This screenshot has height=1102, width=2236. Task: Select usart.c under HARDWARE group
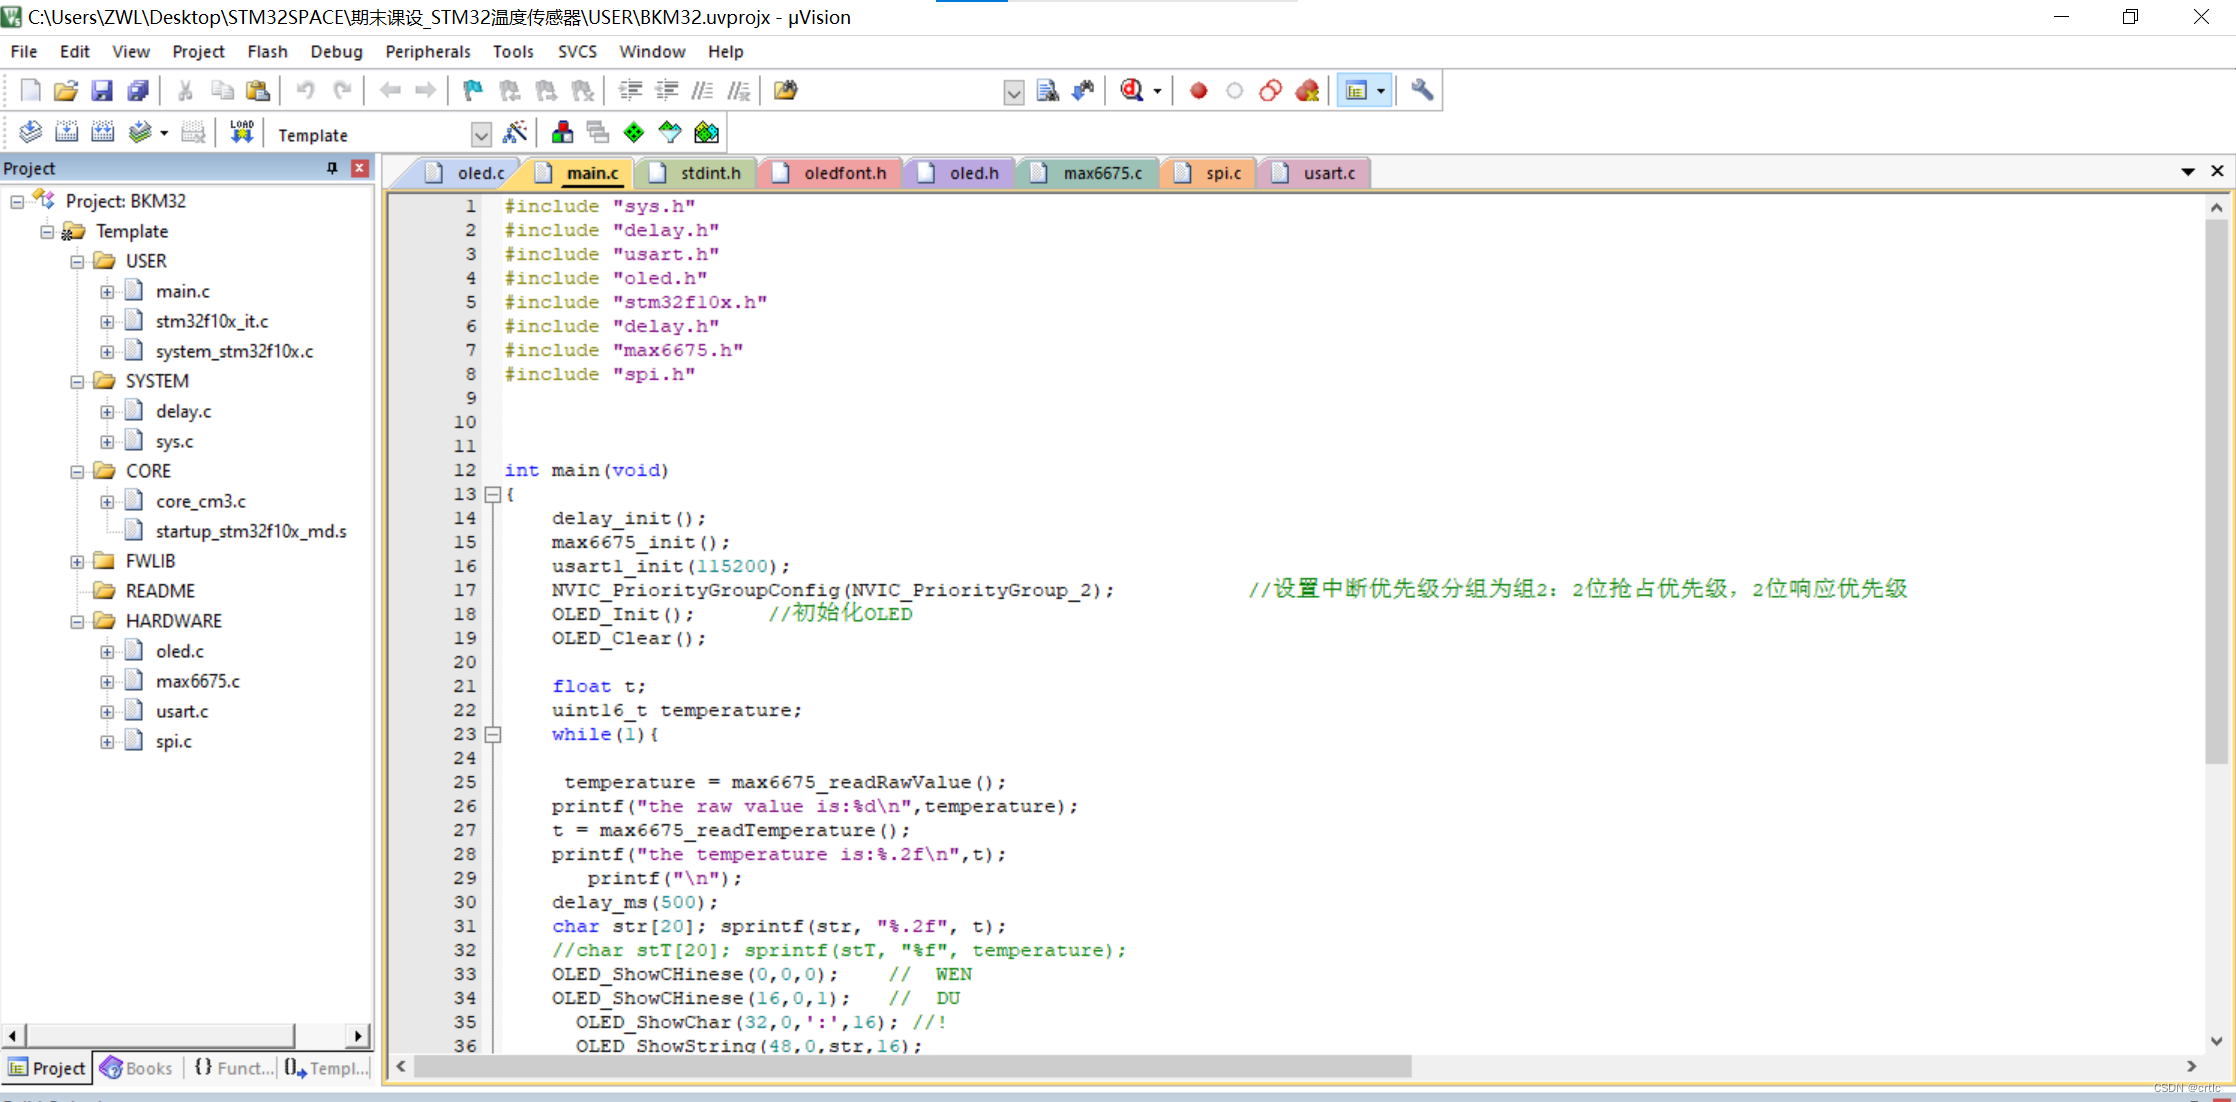tap(182, 711)
